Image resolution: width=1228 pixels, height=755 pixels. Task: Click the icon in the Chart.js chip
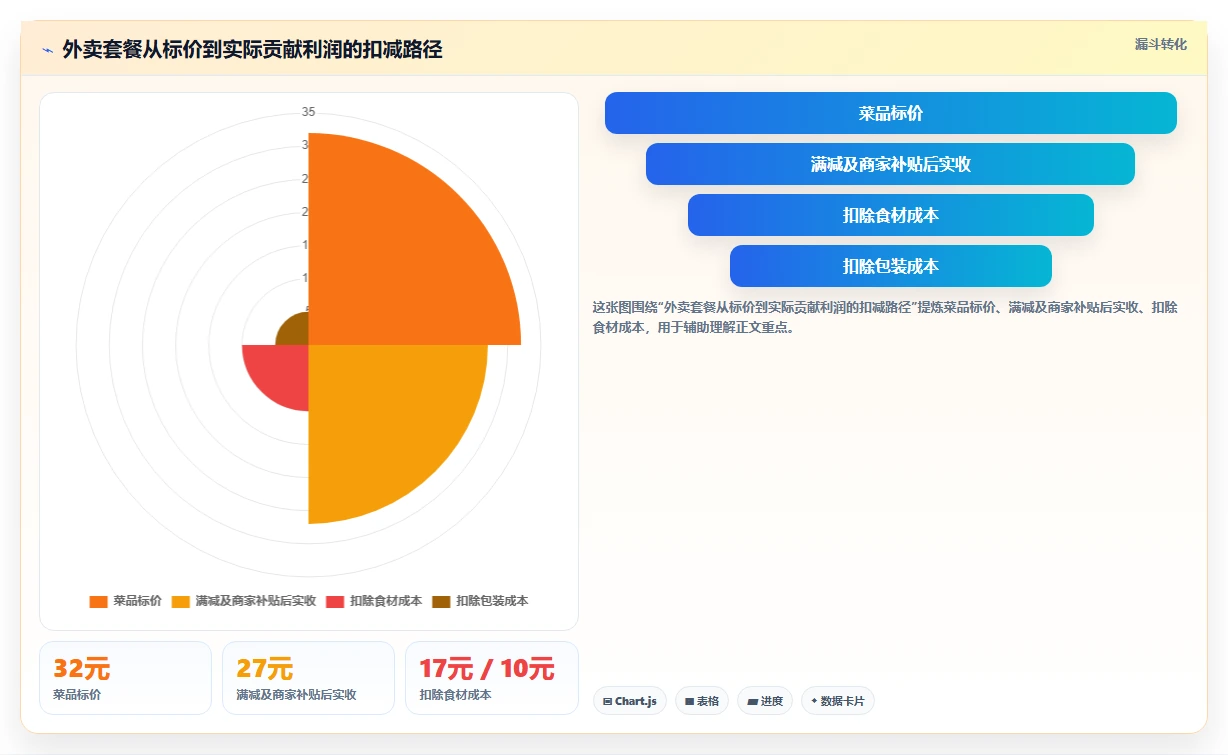click(607, 702)
